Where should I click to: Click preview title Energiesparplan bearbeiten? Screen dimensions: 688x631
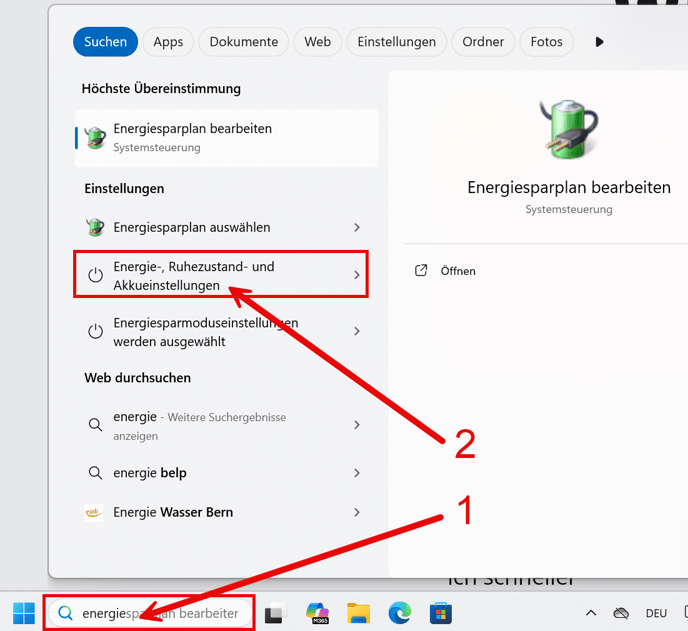coord(569,187)
